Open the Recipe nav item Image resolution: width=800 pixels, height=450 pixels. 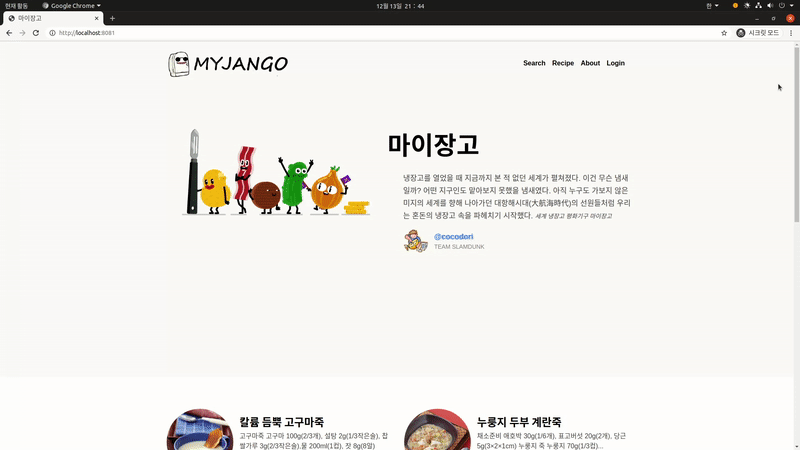(563, 63)
